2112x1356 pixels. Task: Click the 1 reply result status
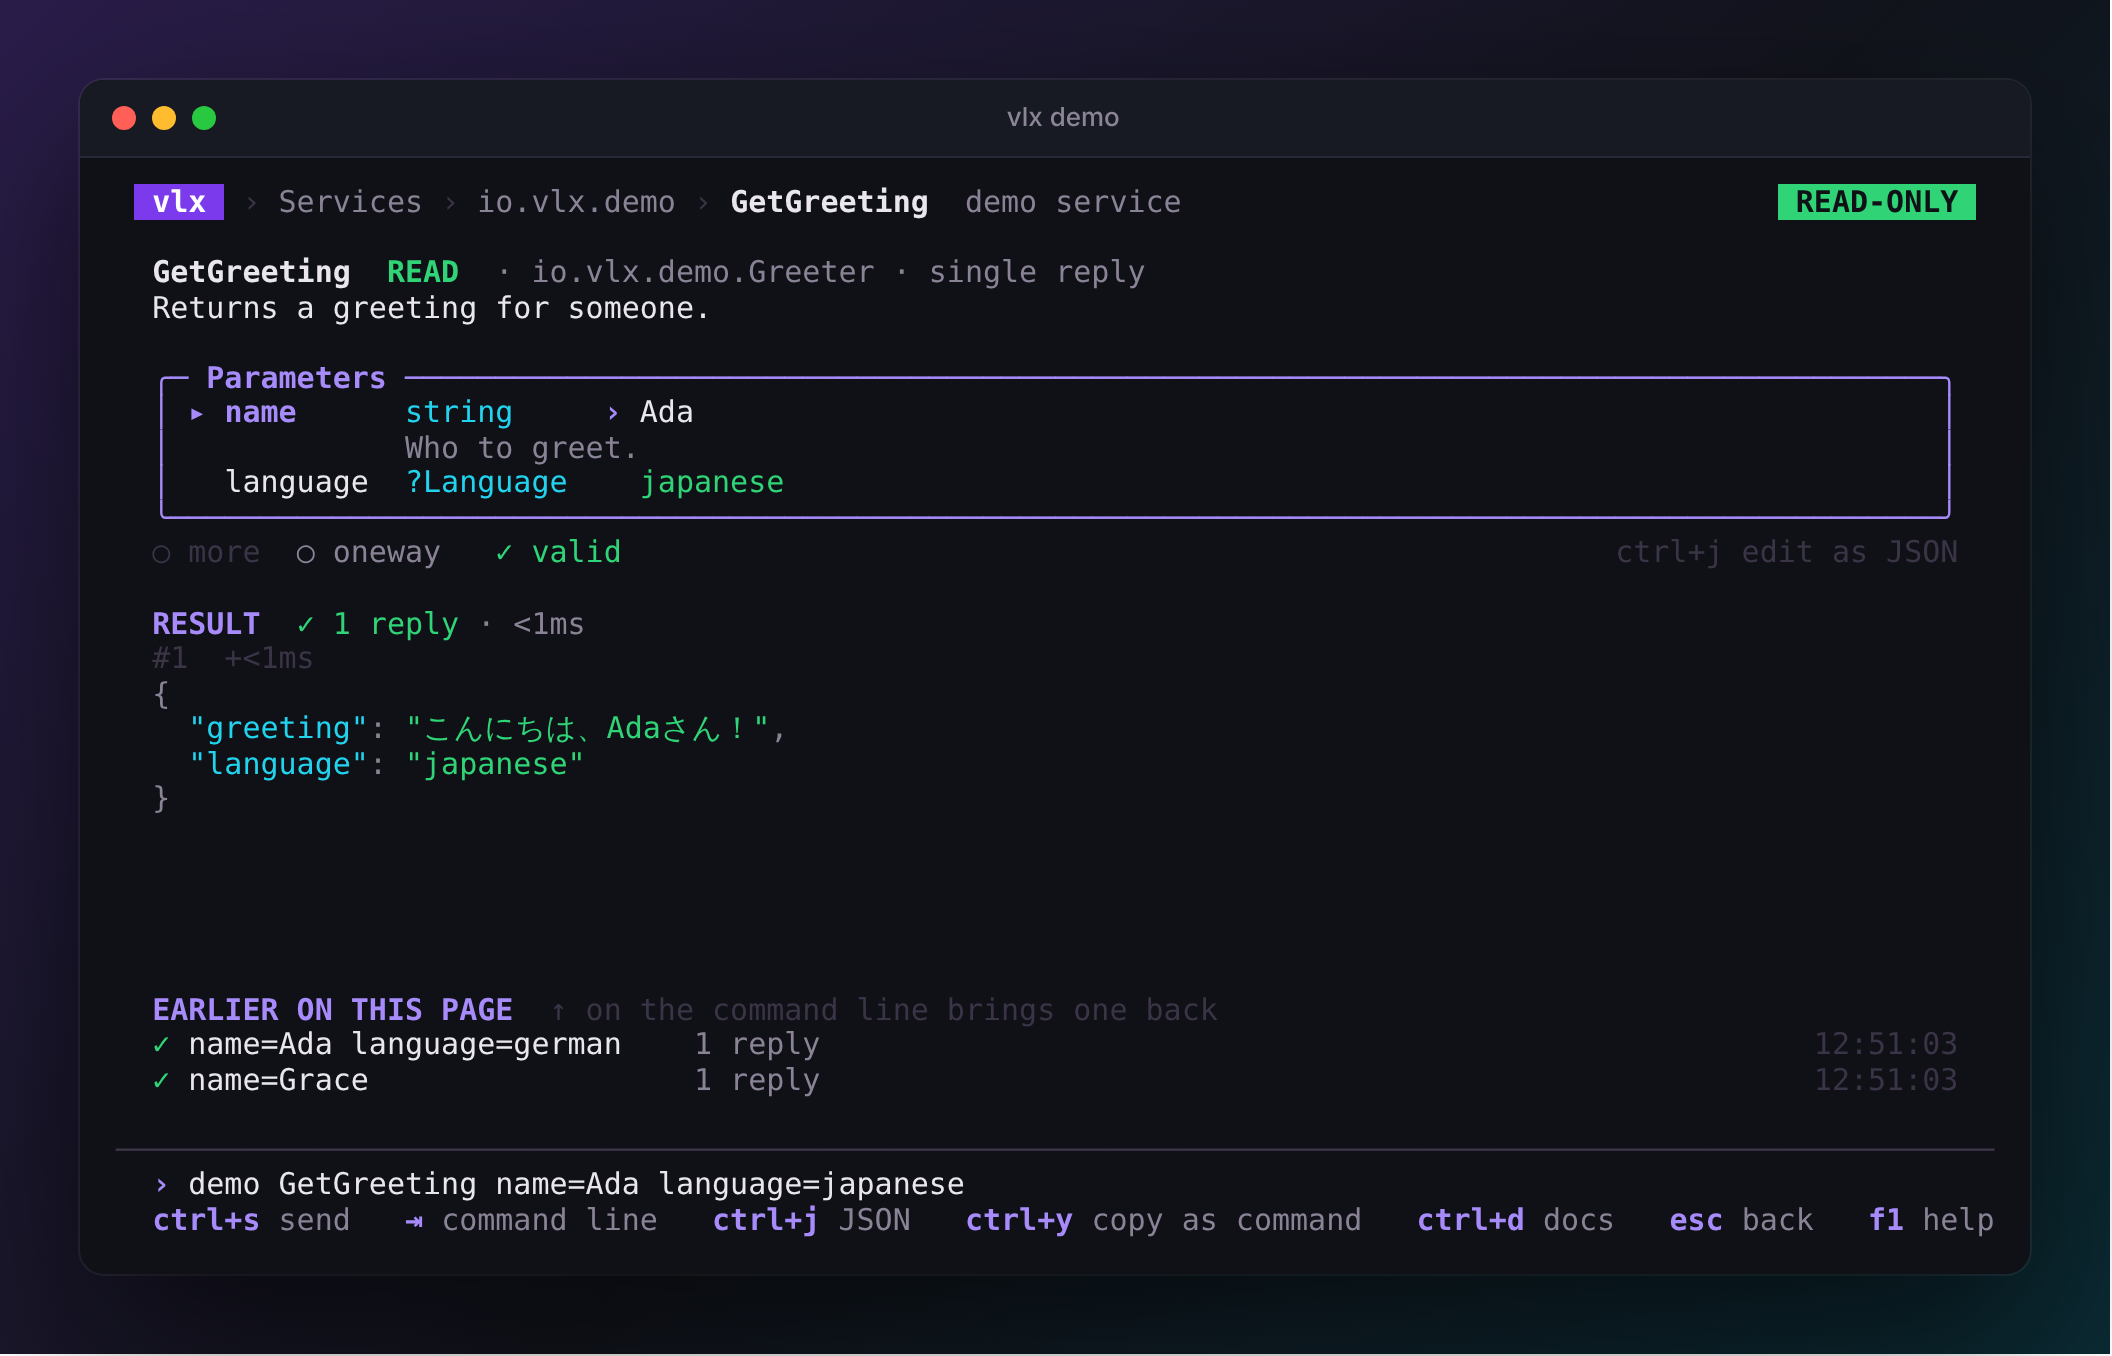[x=378, y=624]
